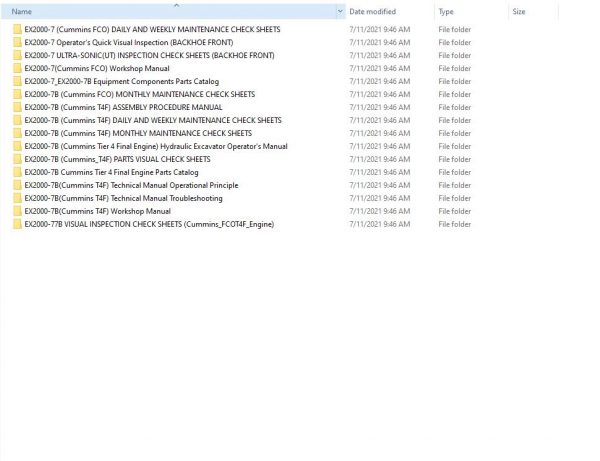The height and width of the screenshot is (461, 600).
Task: Click folder icon beside EX2000-7 Operator's Quick Visual Inspection
Action: point(17,42)
